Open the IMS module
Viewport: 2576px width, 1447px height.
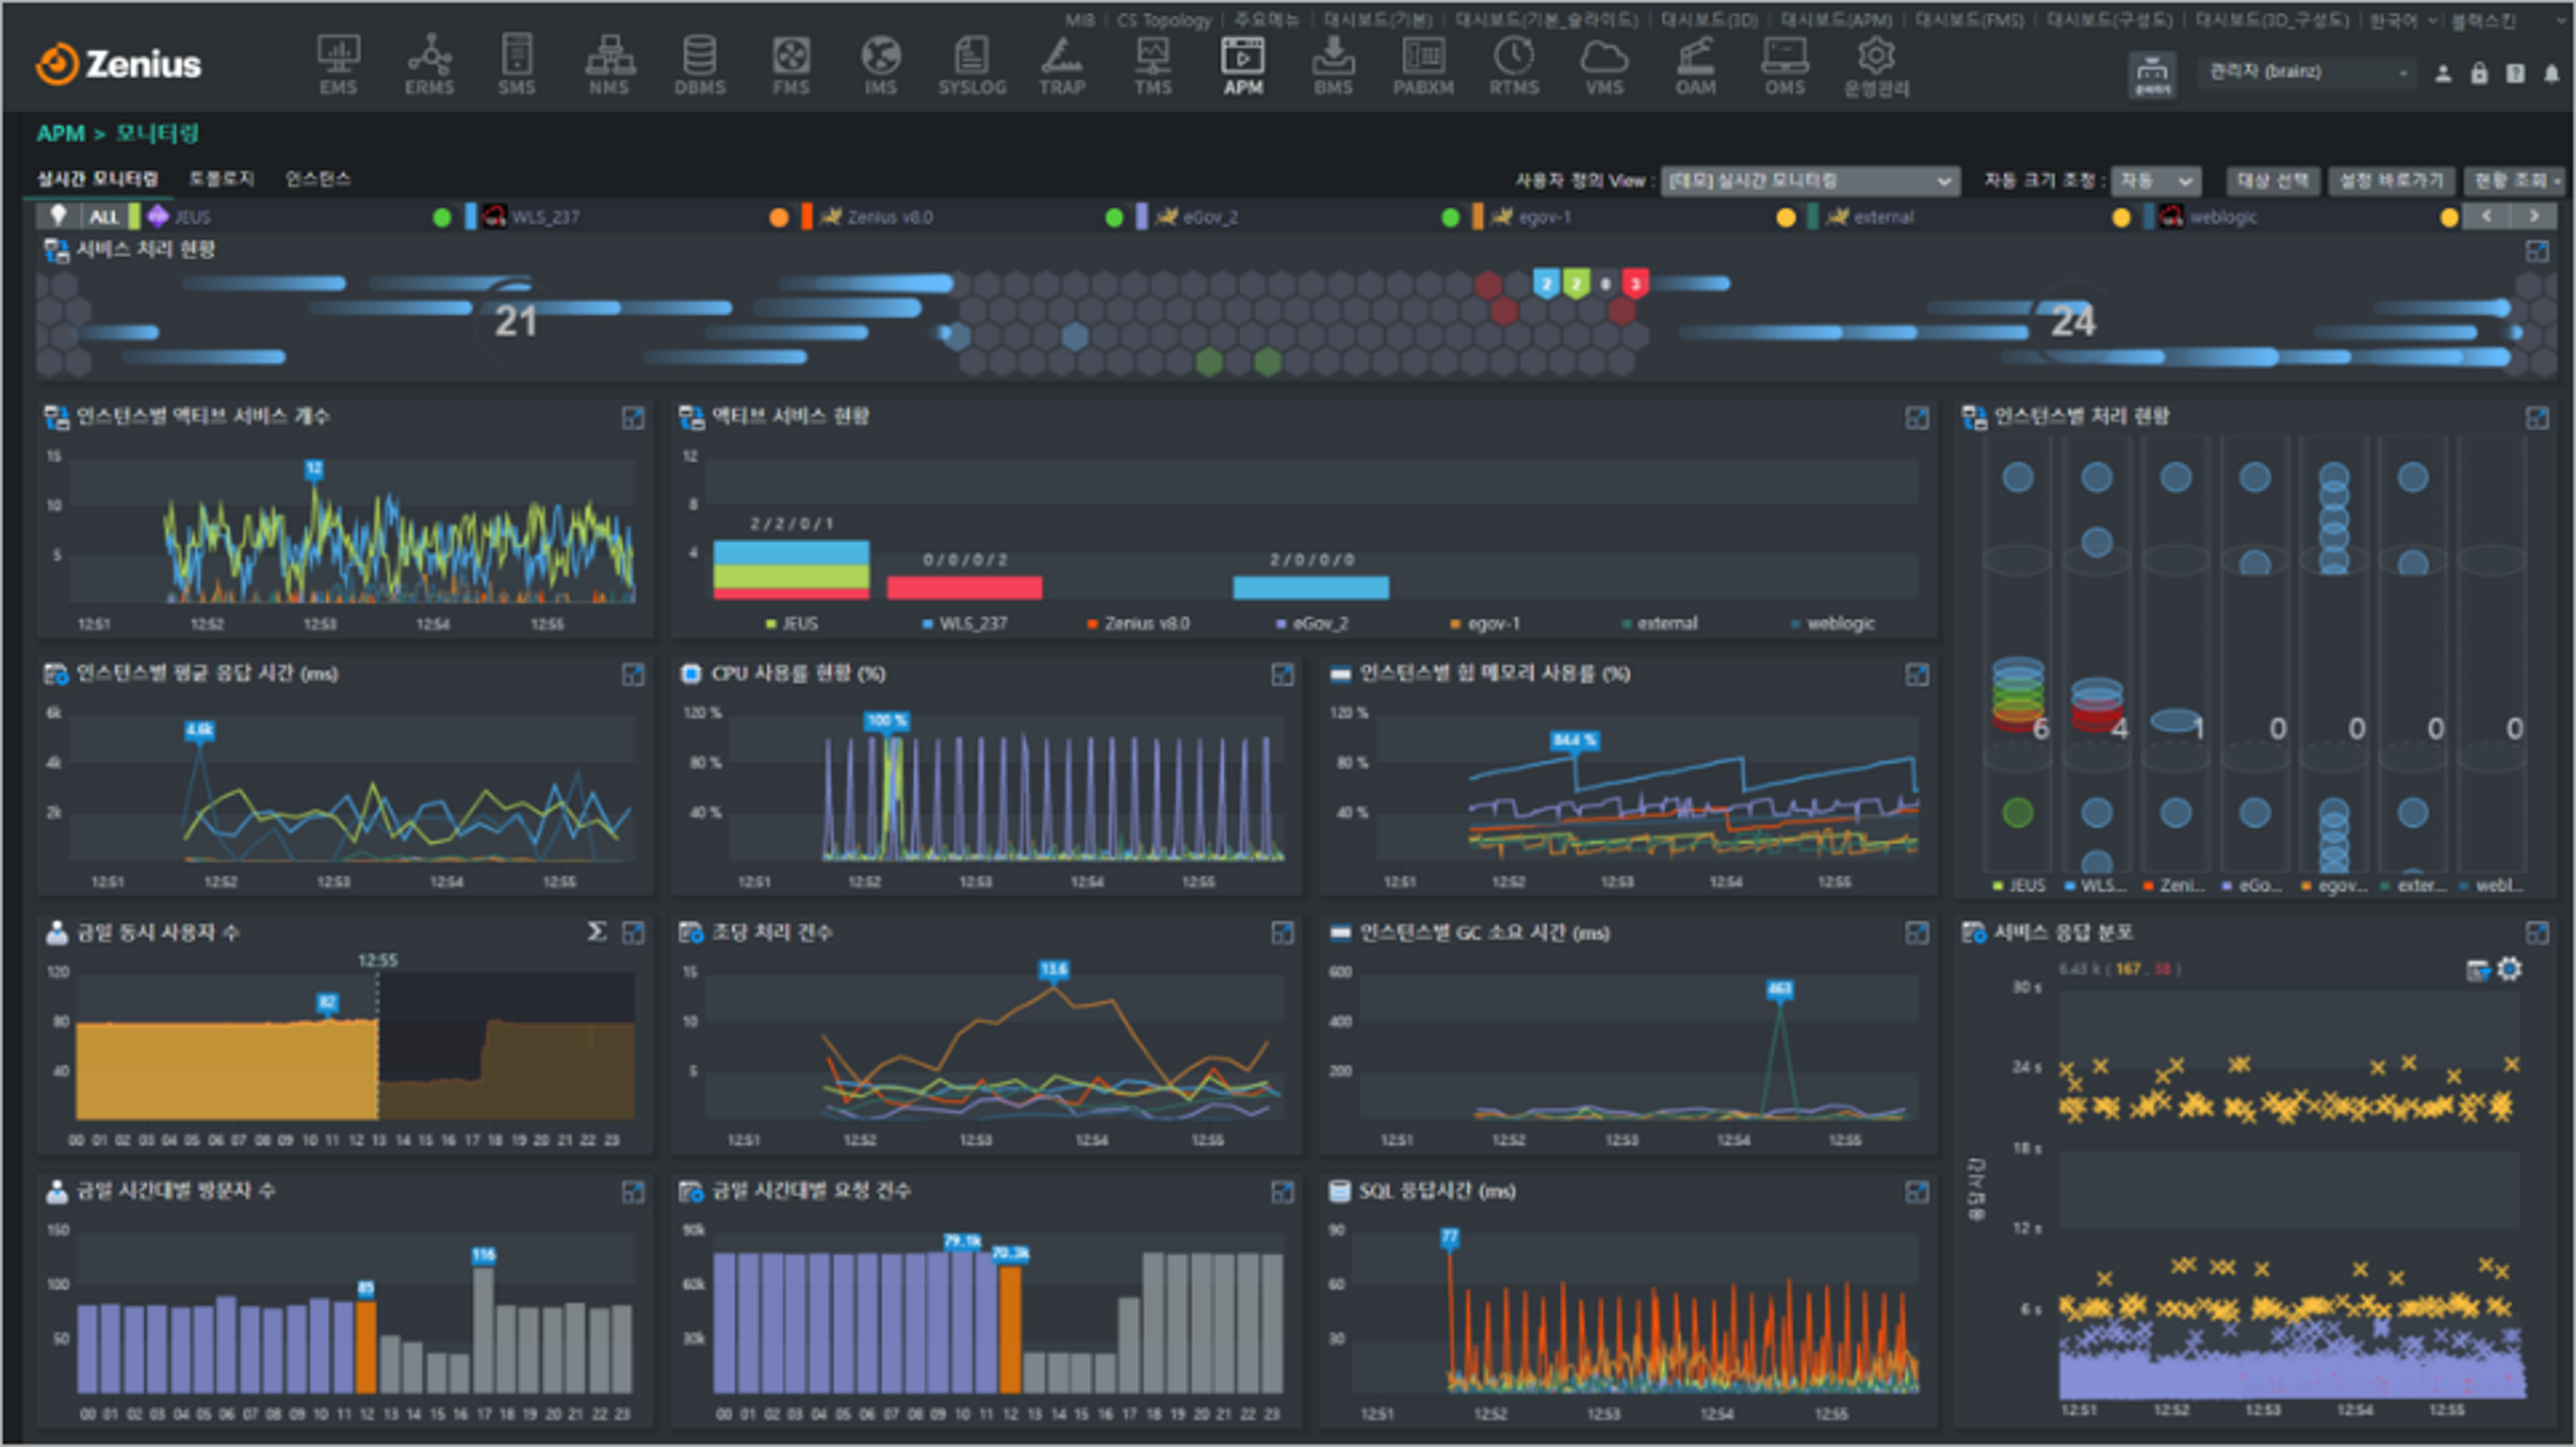click(881, 65)
